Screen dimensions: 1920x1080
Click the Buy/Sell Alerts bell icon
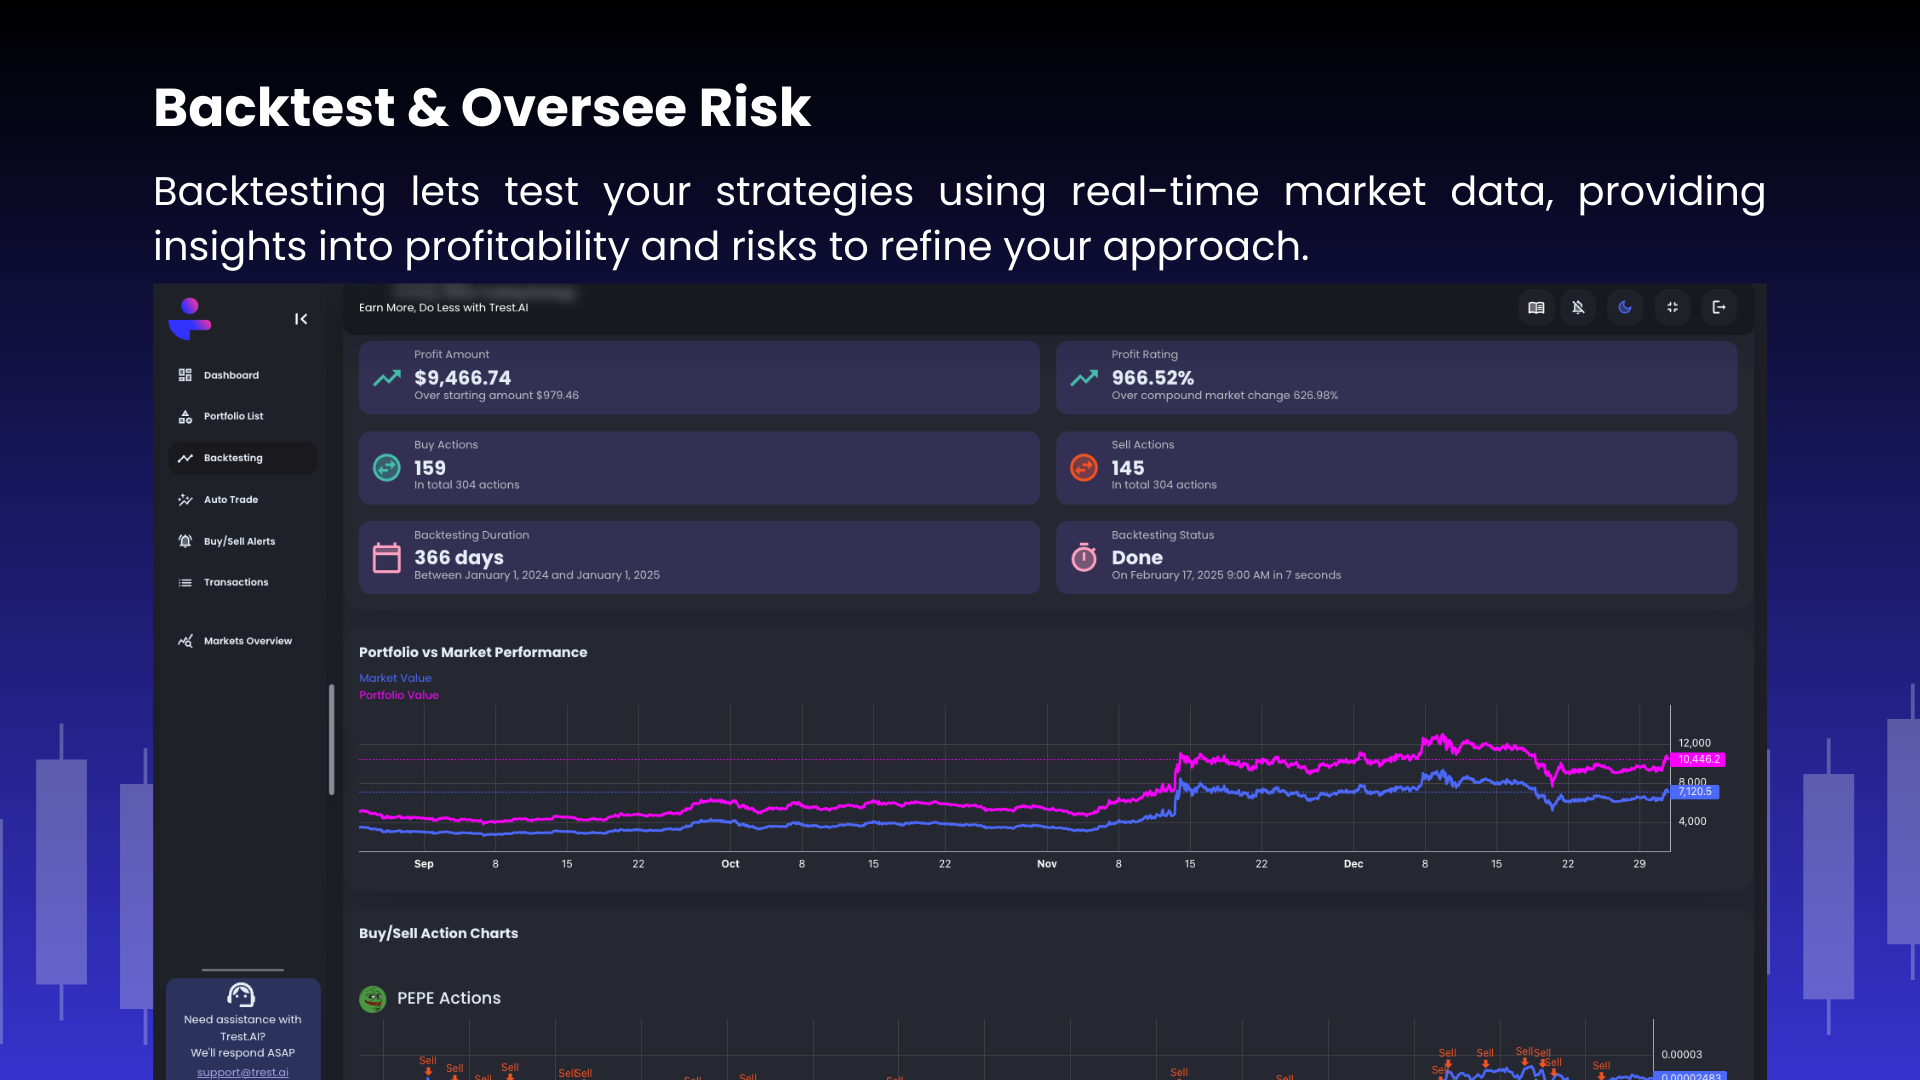click(185, 541)
